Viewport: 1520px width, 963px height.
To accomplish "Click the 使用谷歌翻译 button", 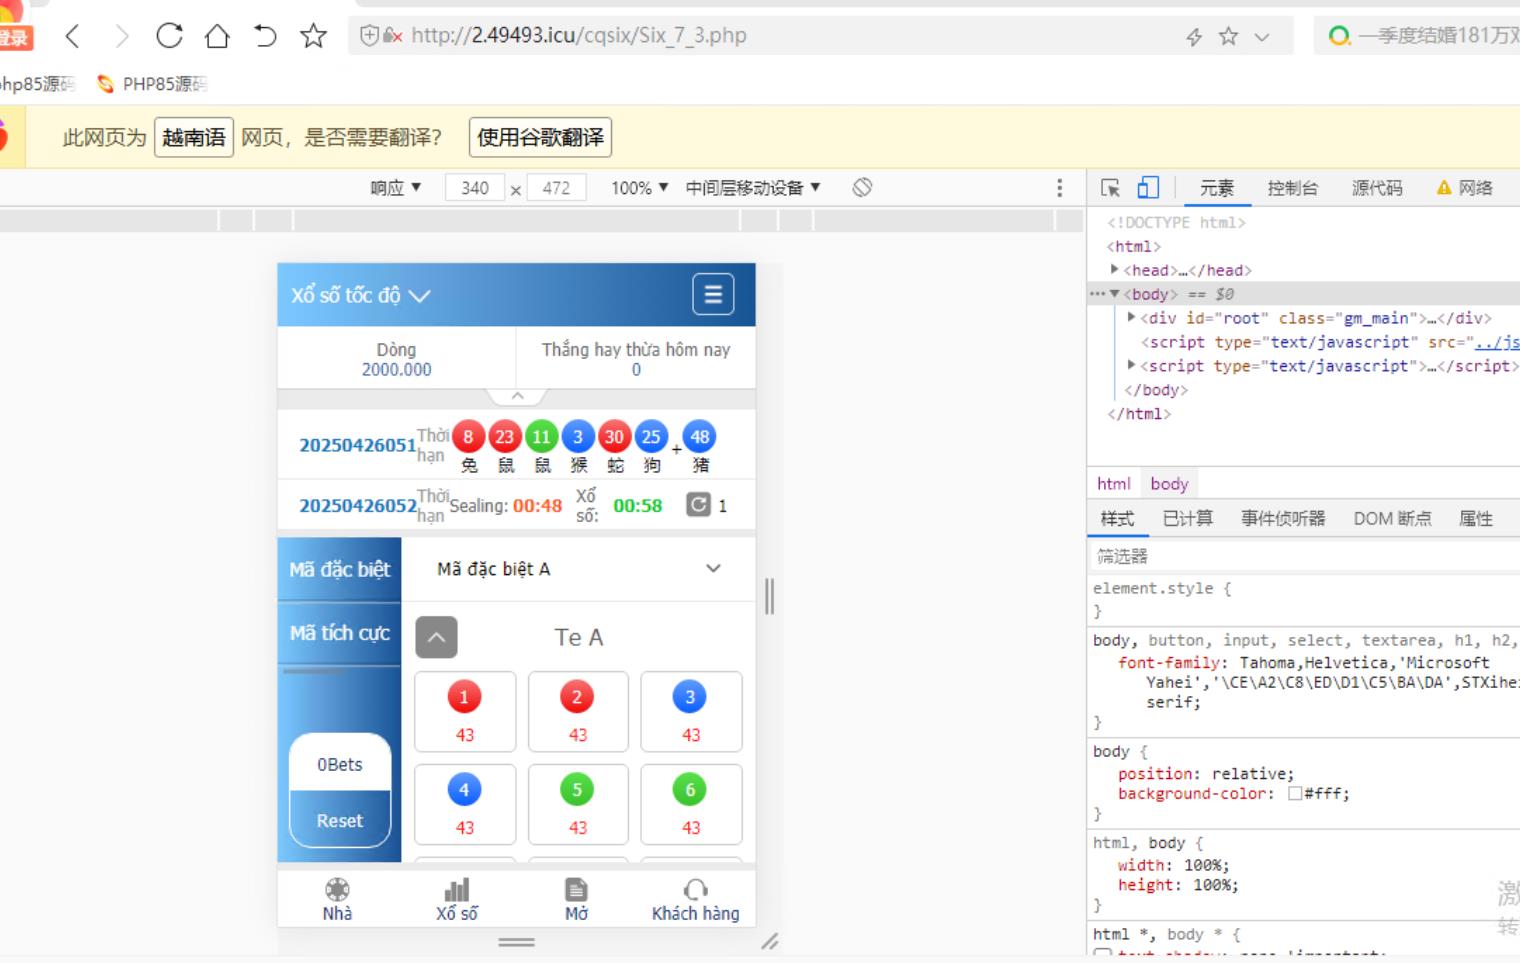I will [x=540, y=137].
